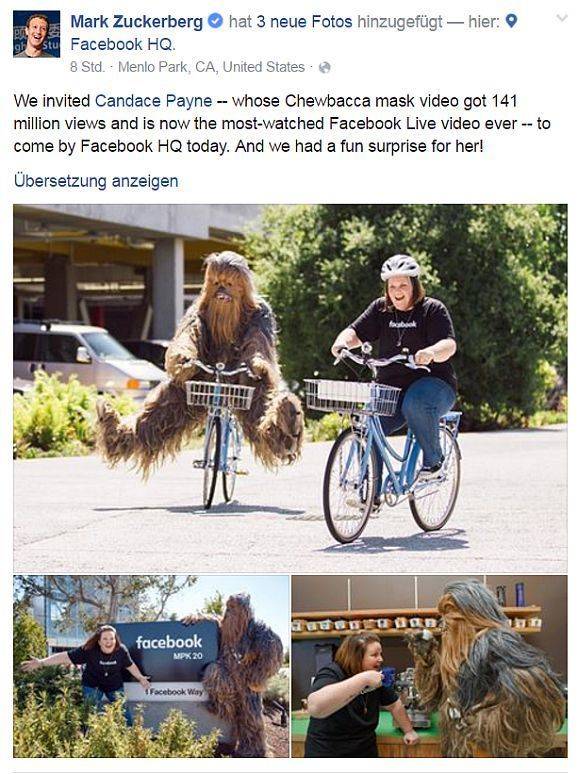Click the '8 Std.' timestamp
This screenshot has width=580, height=774.
(87, 67)
